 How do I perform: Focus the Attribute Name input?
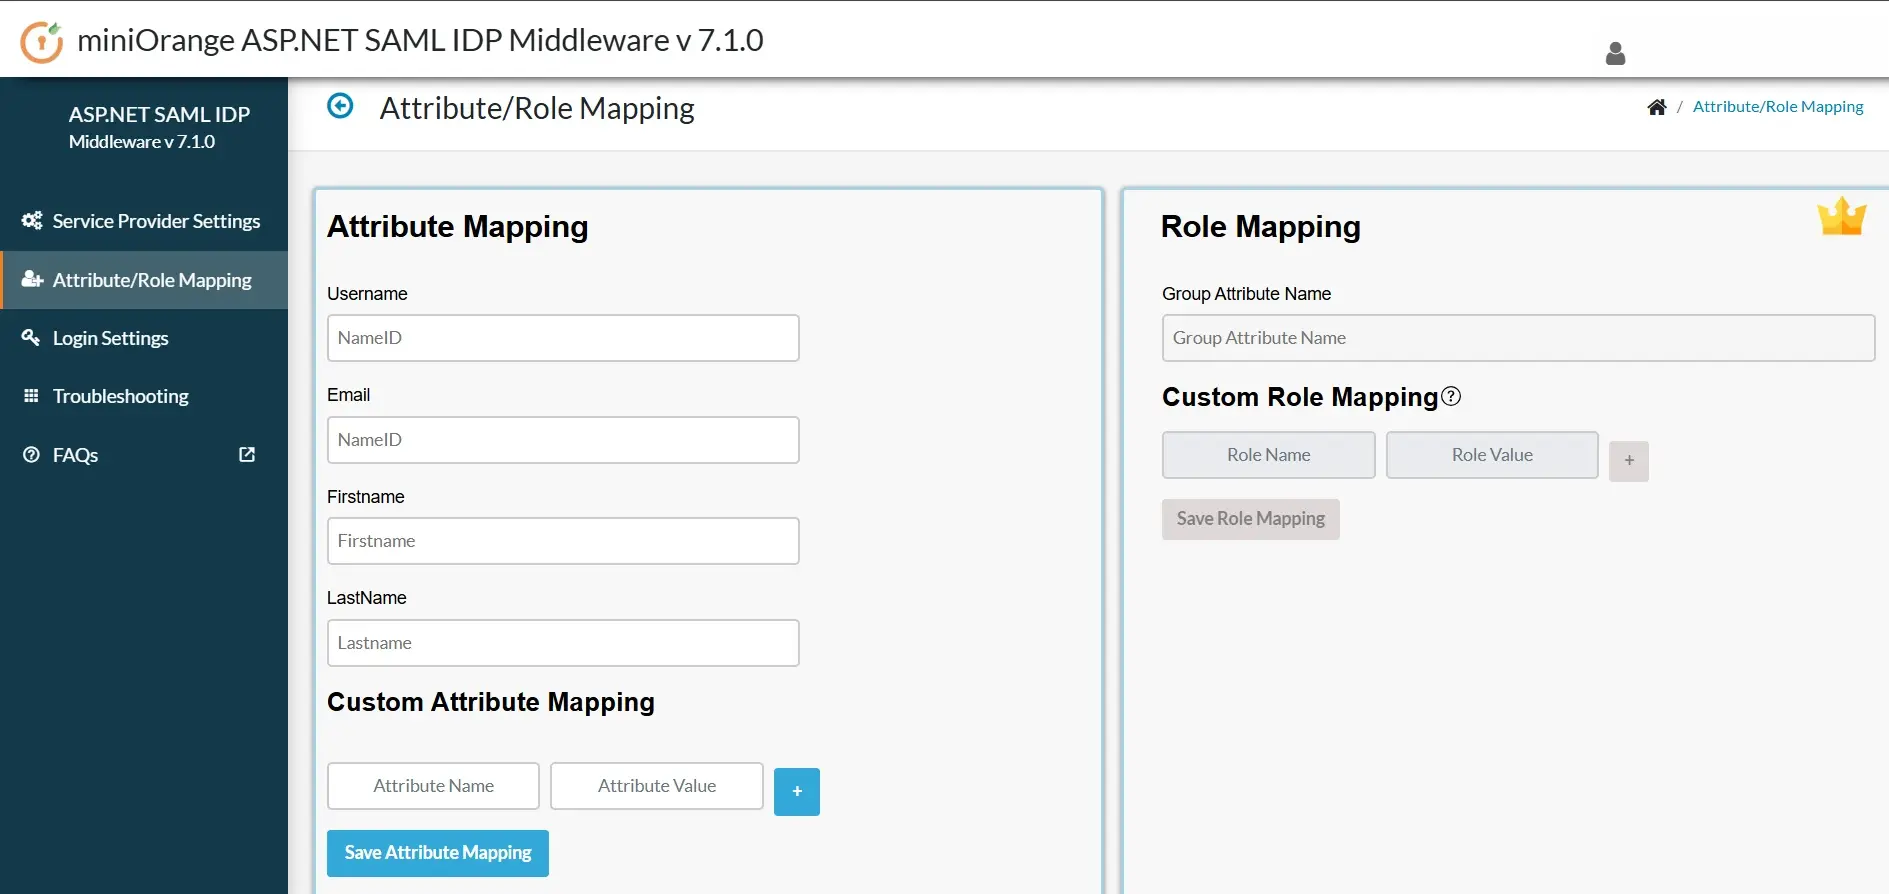pos(433,786)
